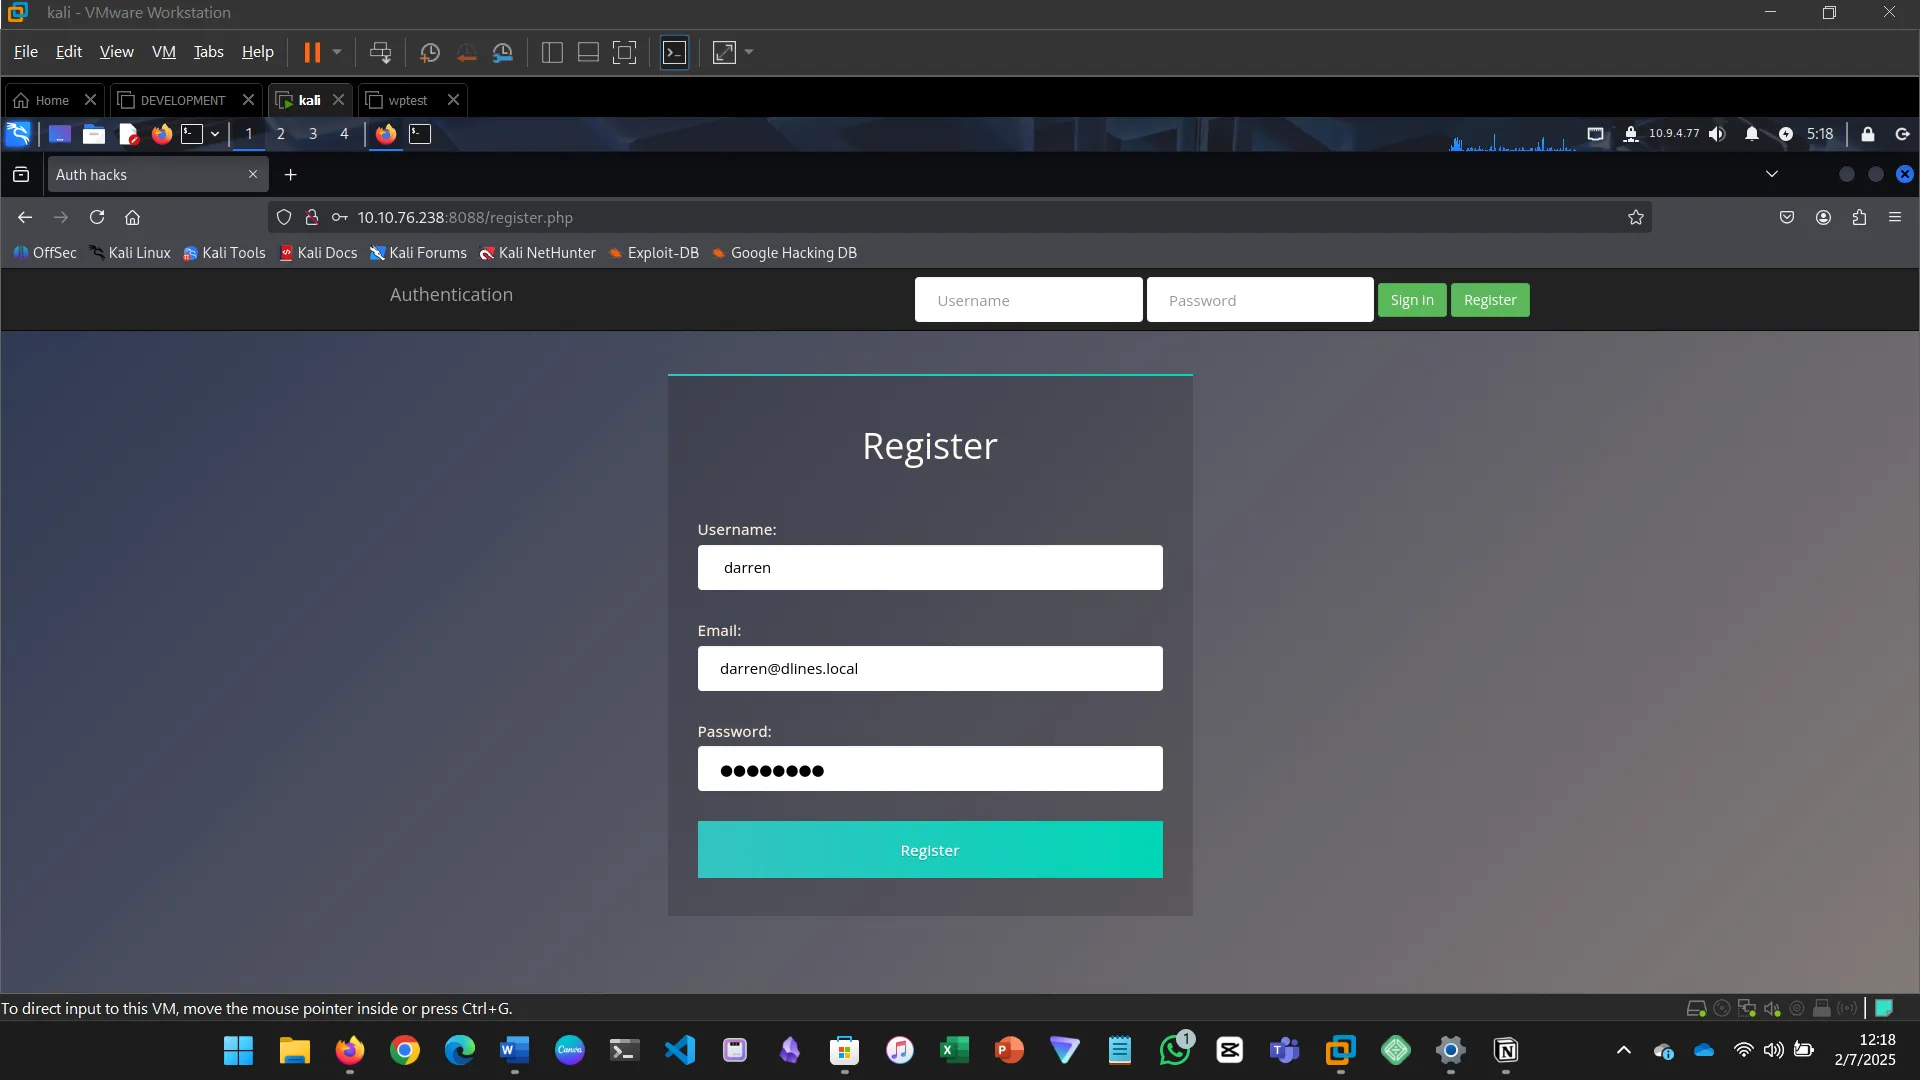Open Firefox list all tabs chevron

tap(1771, 174)
